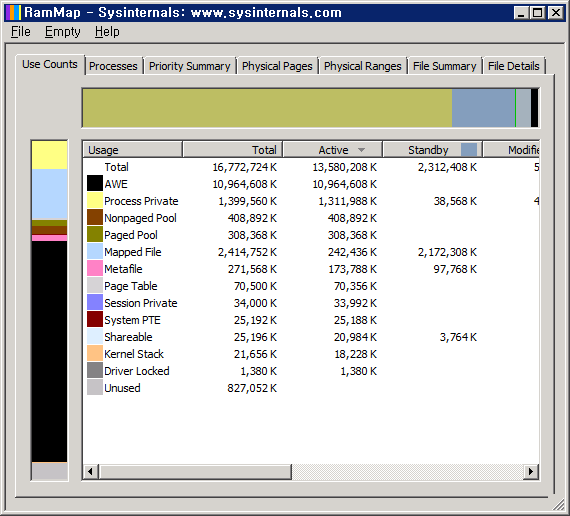Screen dimensions: 570x516
Task: Select the Kernel Stack row label
Action: (134, 354)
